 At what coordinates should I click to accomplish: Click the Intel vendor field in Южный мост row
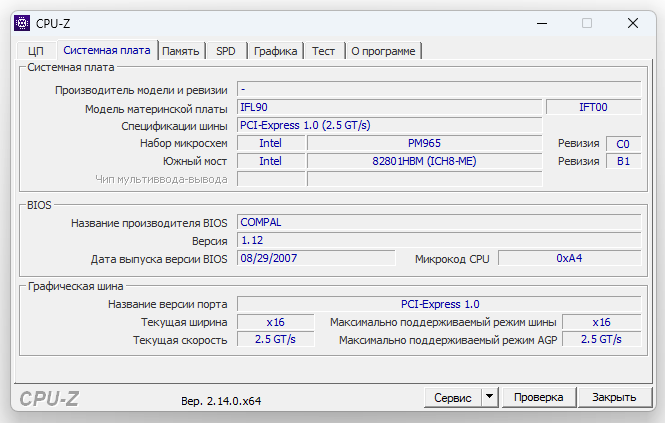coord(271,161)
